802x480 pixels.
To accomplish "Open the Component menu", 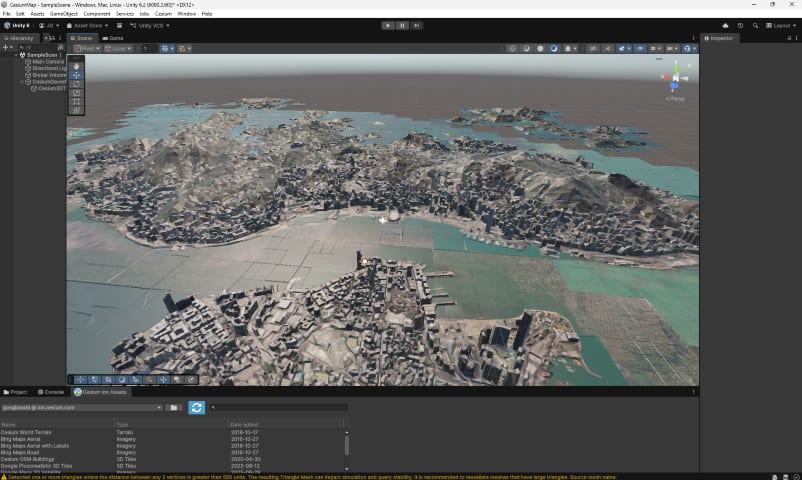I will coord(97,14).
